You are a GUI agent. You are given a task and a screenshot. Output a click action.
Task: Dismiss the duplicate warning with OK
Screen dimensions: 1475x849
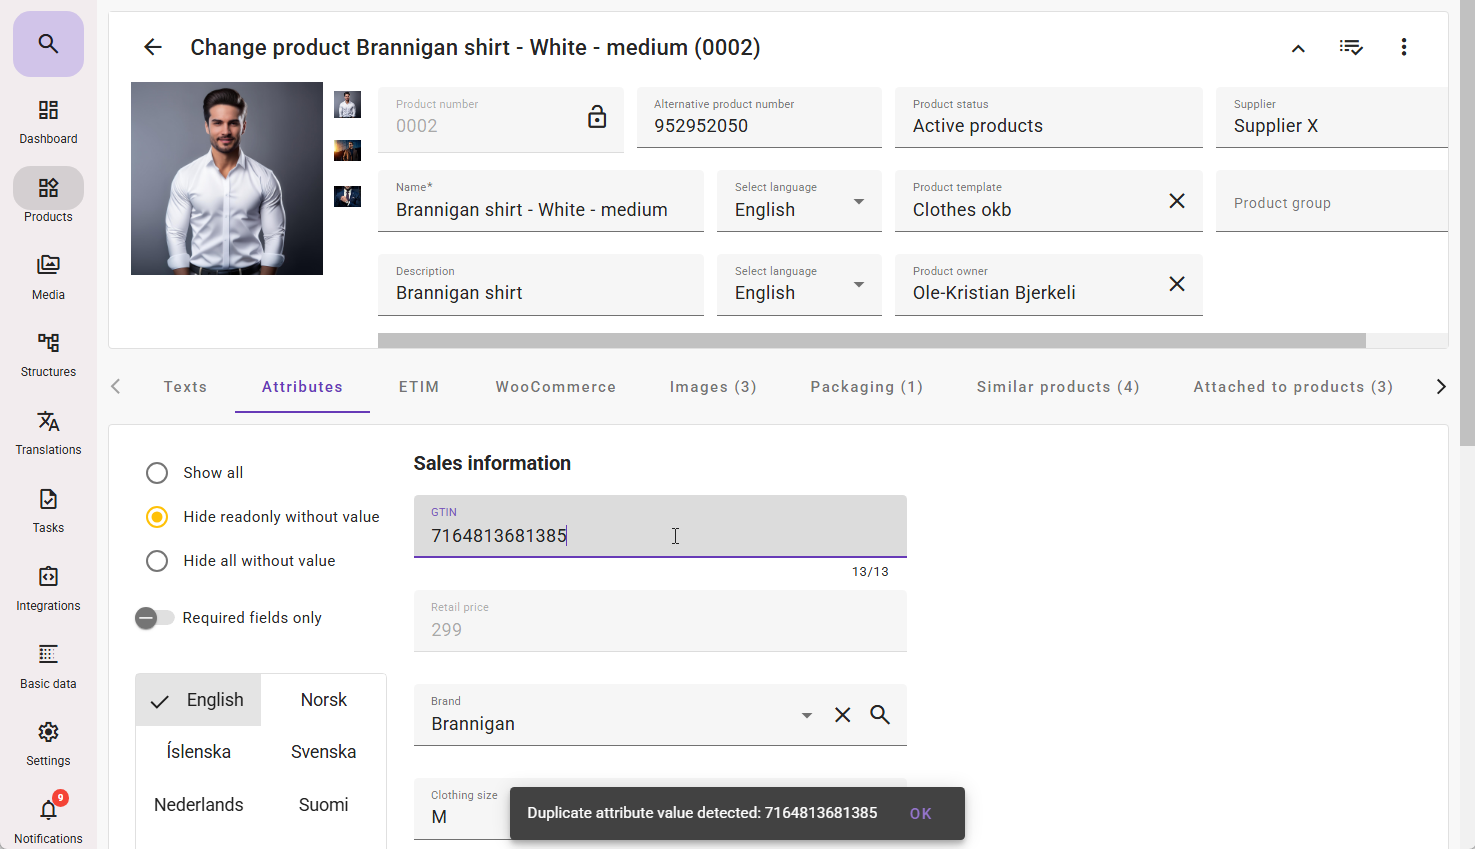[920, 814]
